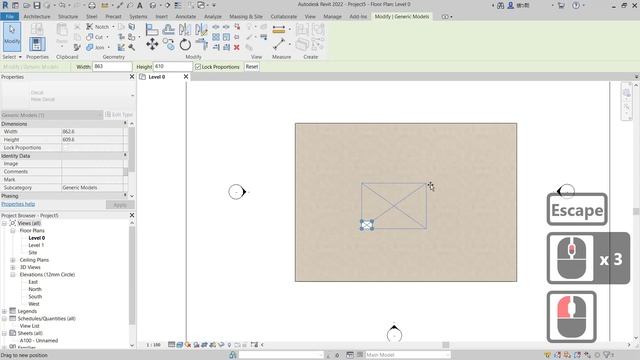Click the Offset tool icon

[x=168, y=30]
